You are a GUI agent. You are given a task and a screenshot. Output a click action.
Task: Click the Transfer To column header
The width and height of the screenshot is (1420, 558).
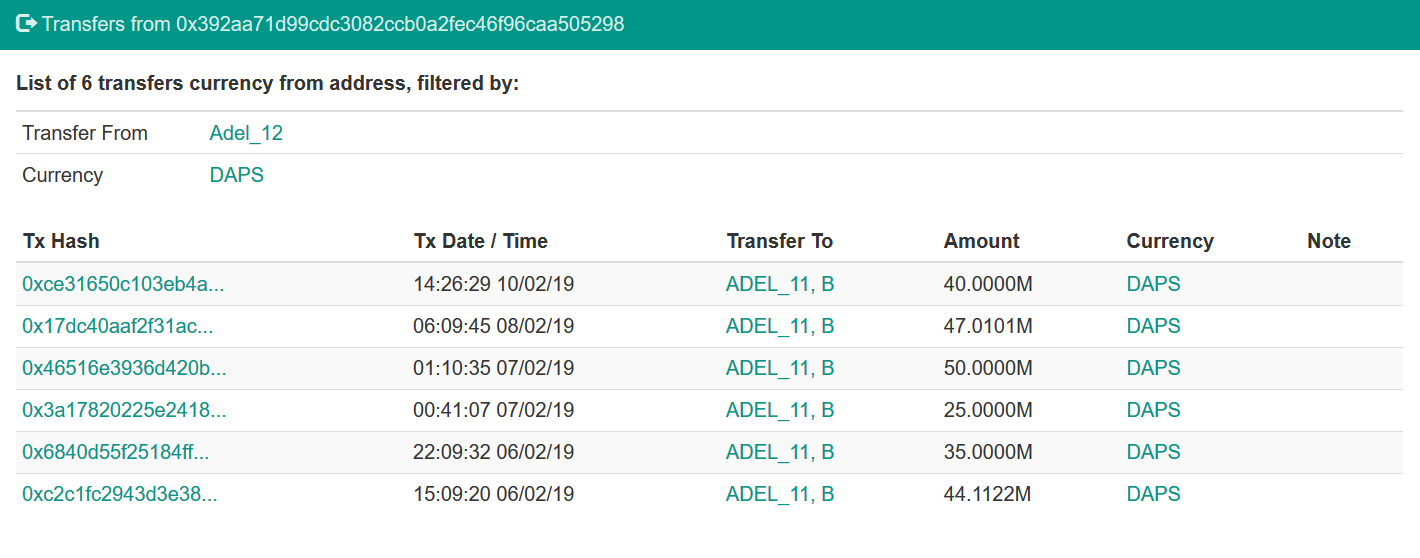coord(780,241)
